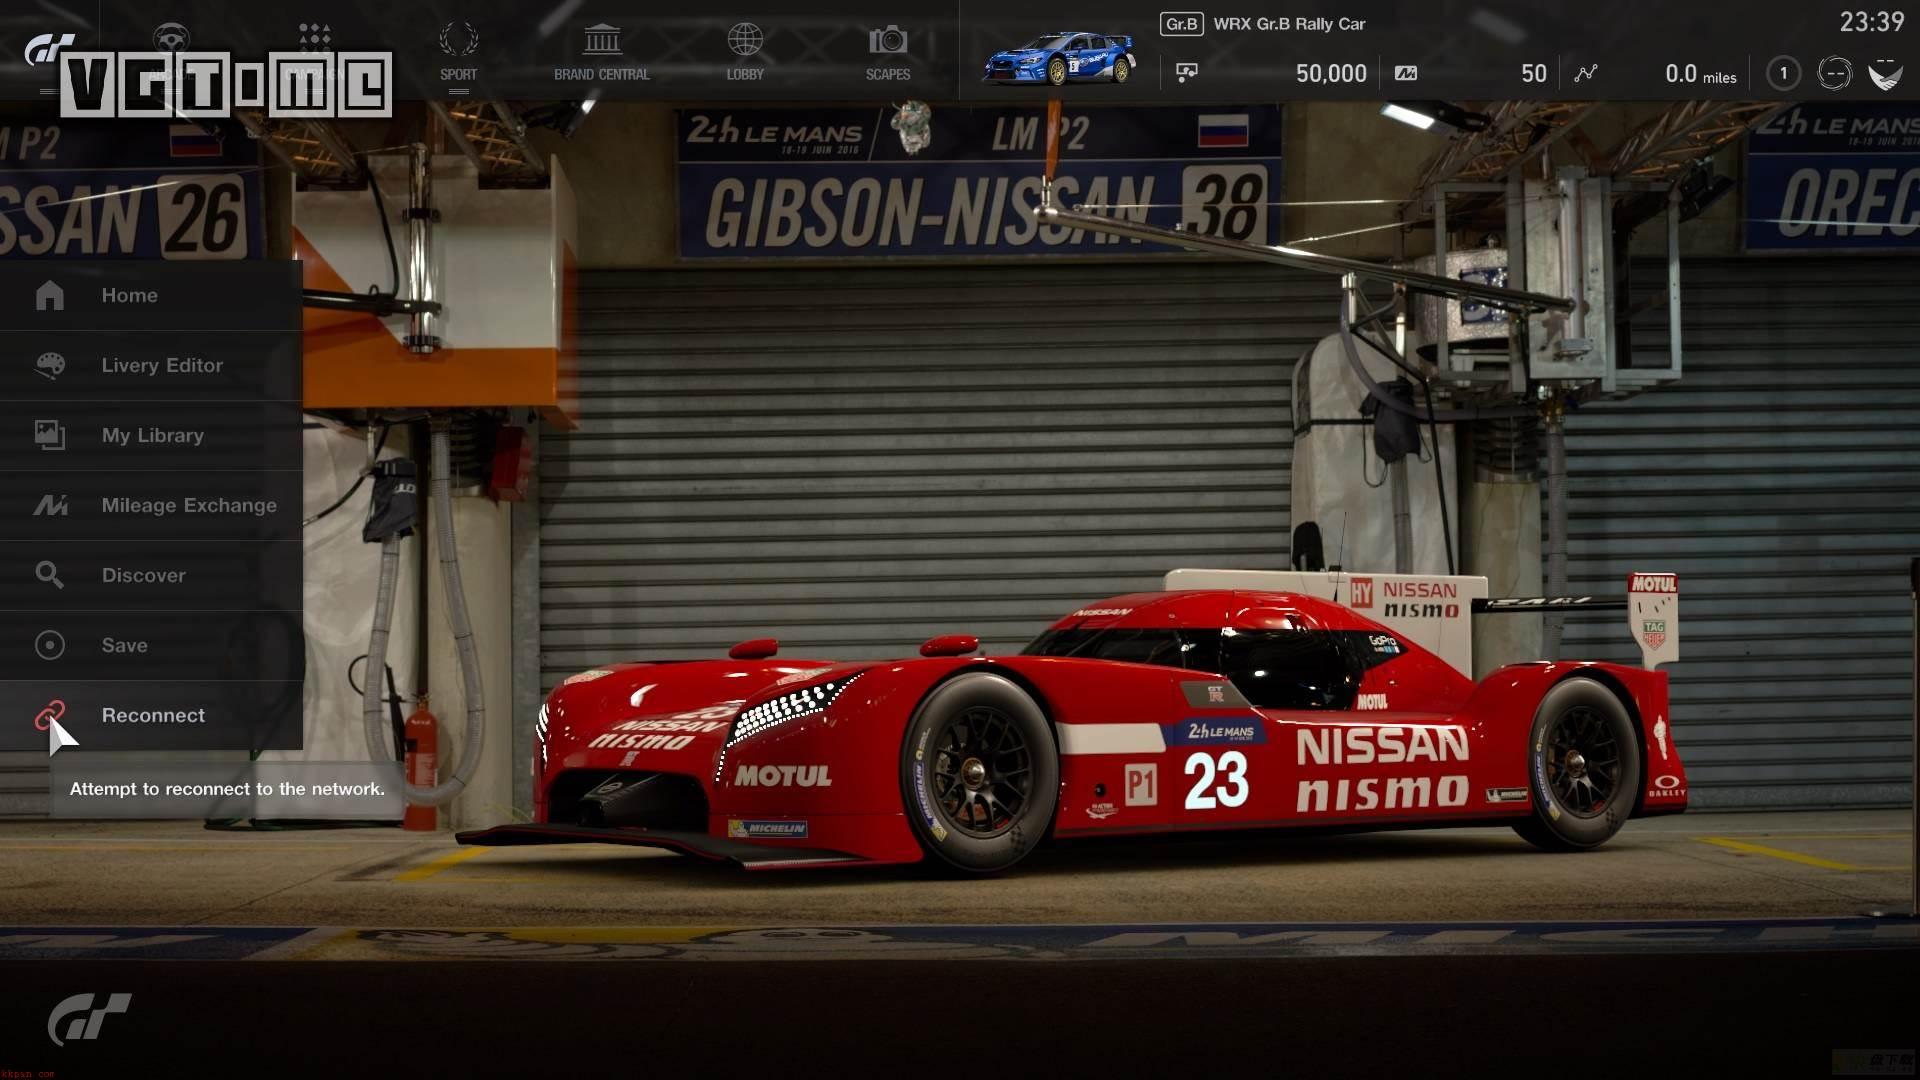Click the 0.0 miles distance value
This screenshot has width=1920, height=1080.
[1700, 74]
